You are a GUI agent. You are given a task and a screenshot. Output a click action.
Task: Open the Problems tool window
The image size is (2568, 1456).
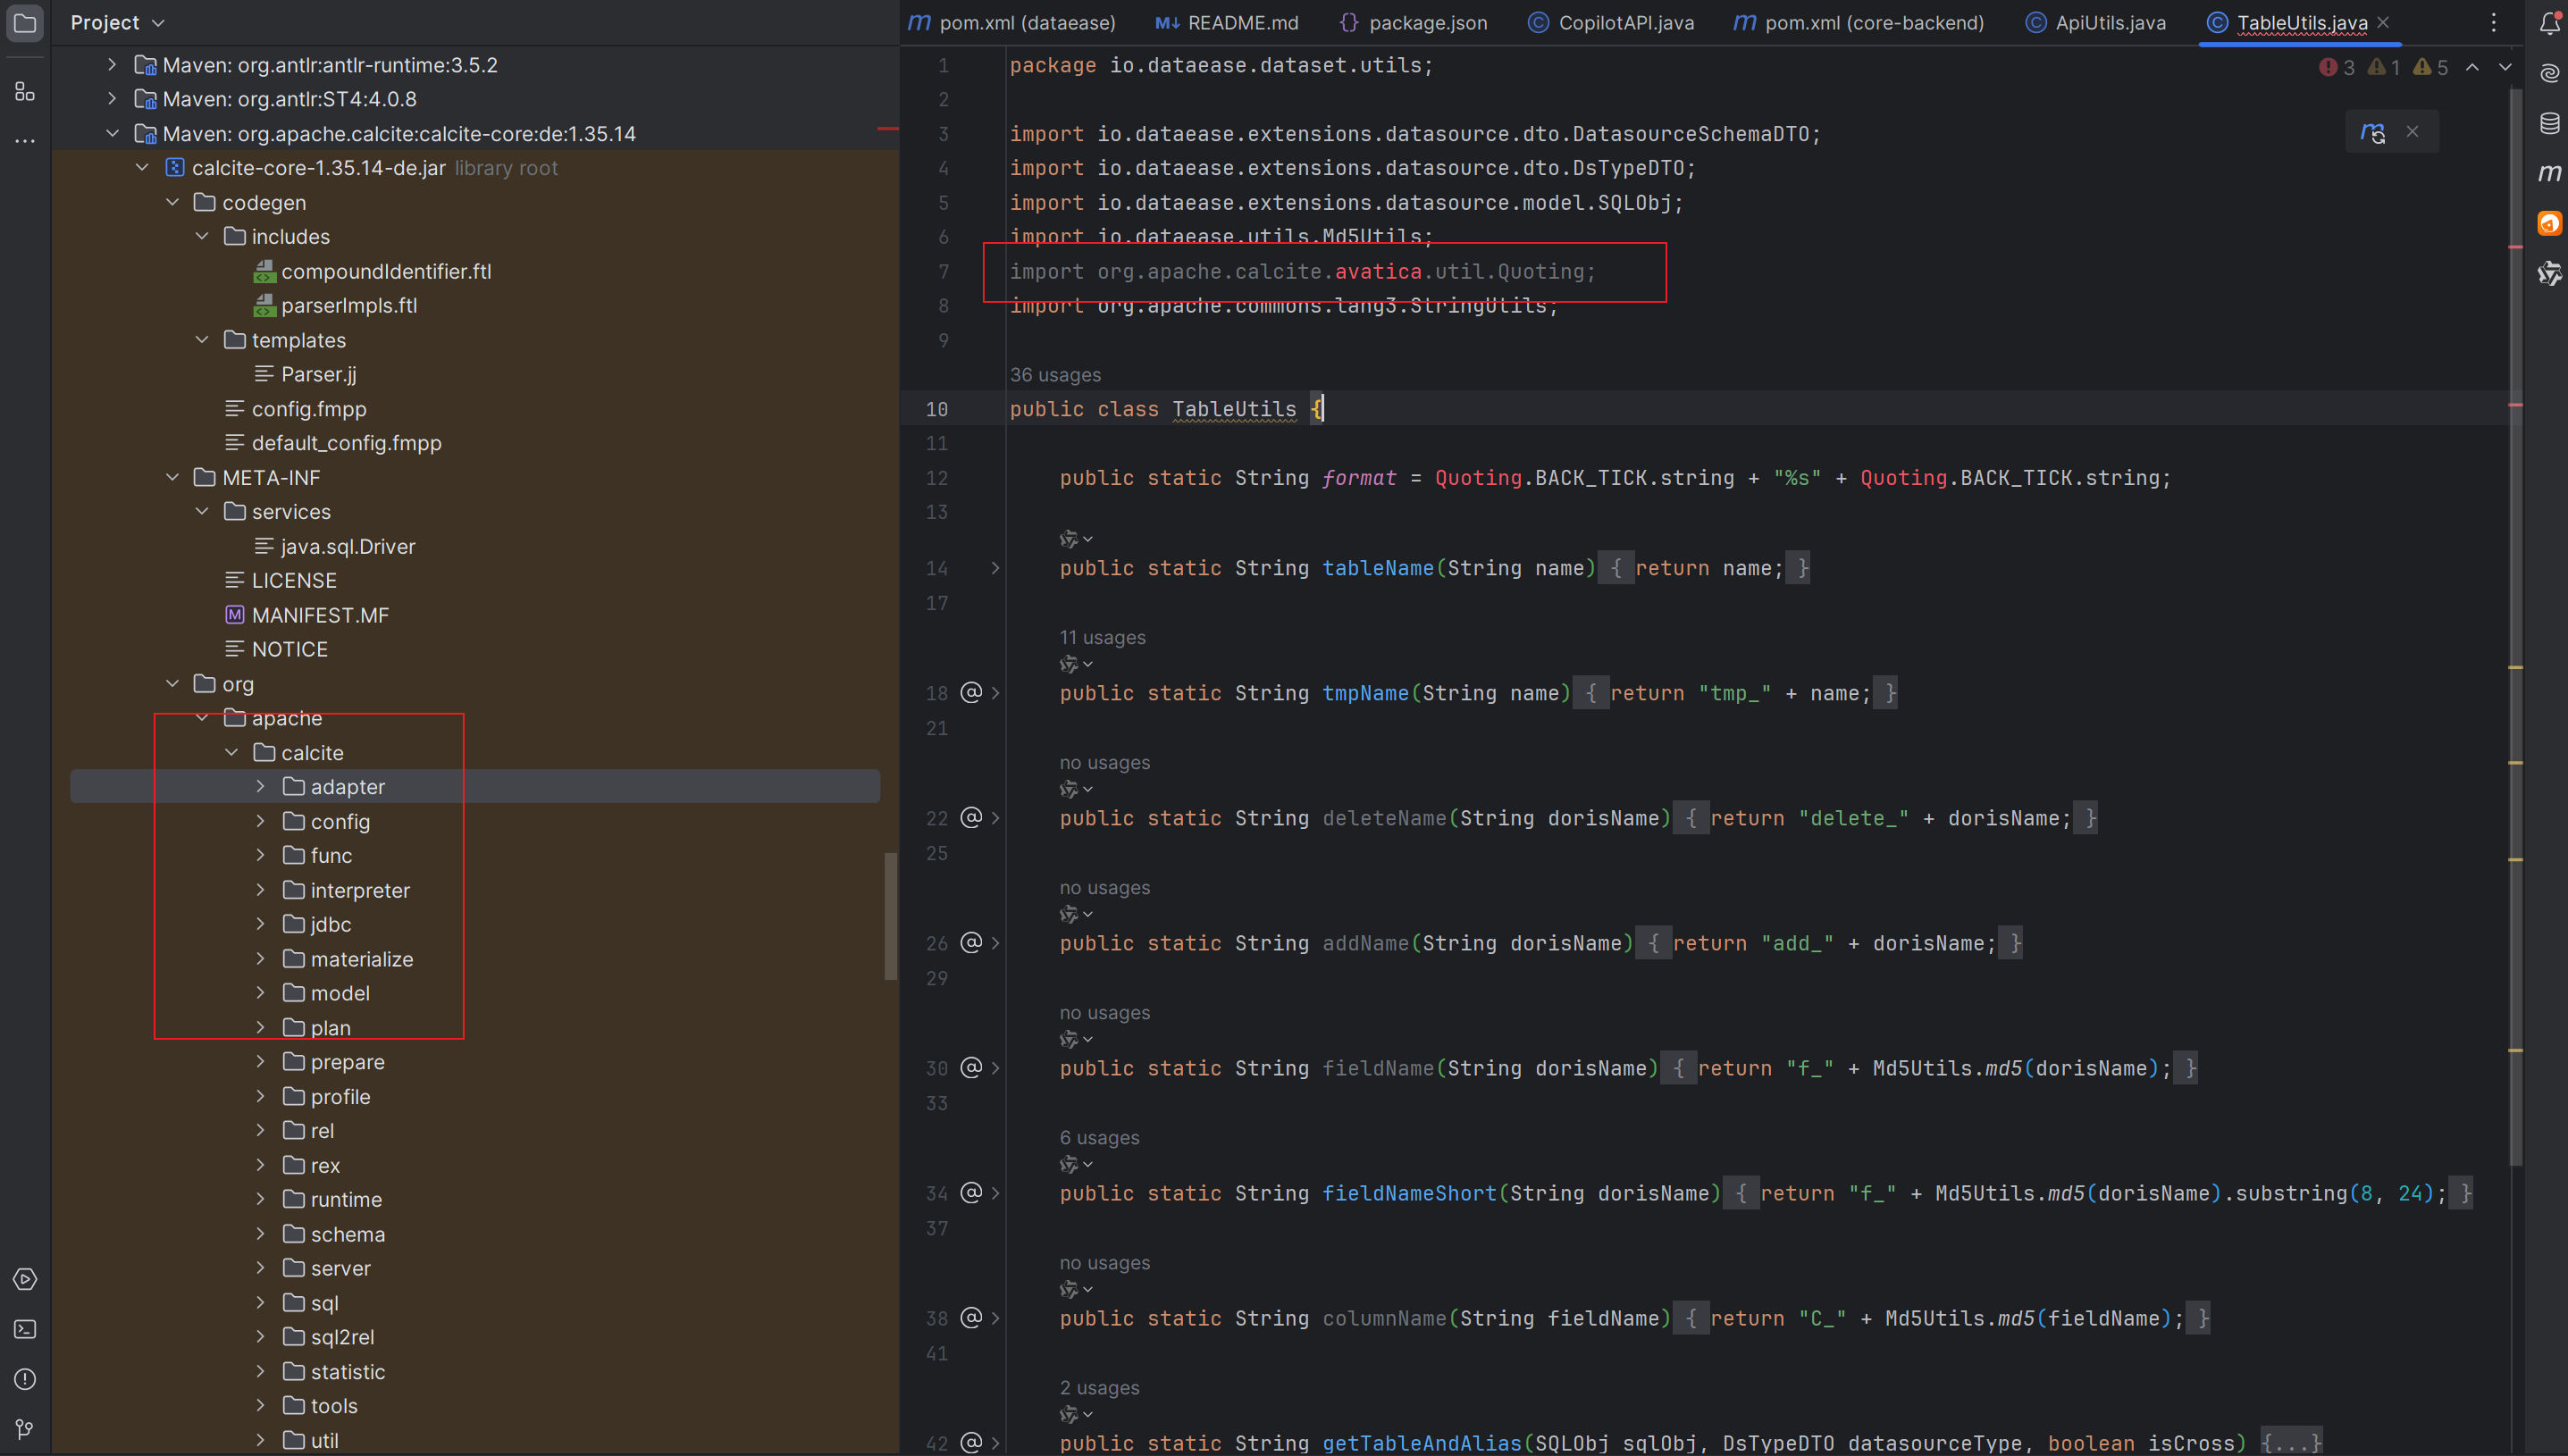(25, 1379)
